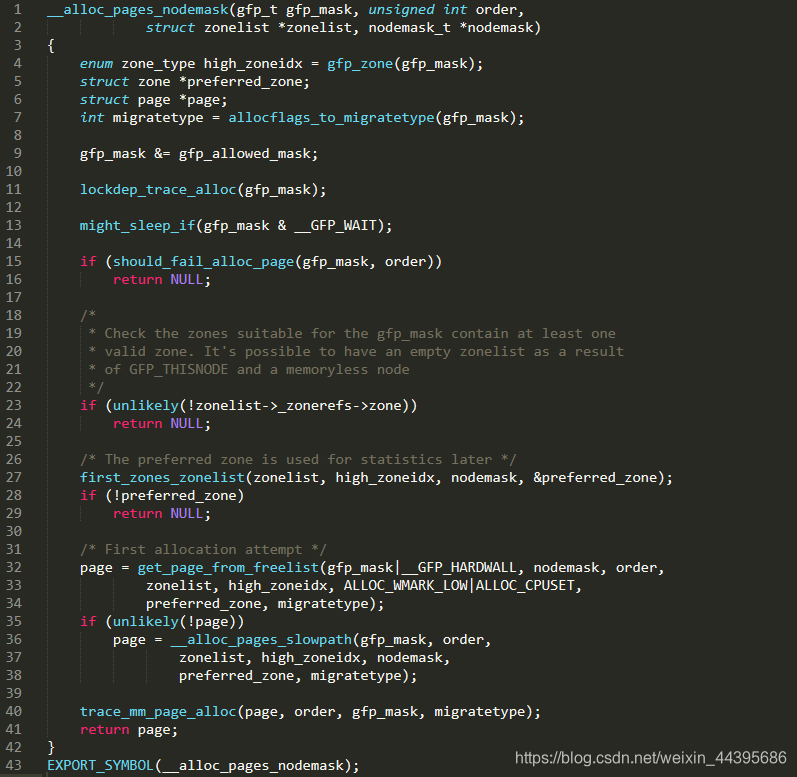Click gfp_allowed_mask on line 9
The height and width of the screenshot is (777, 797).
pos(245,153)
